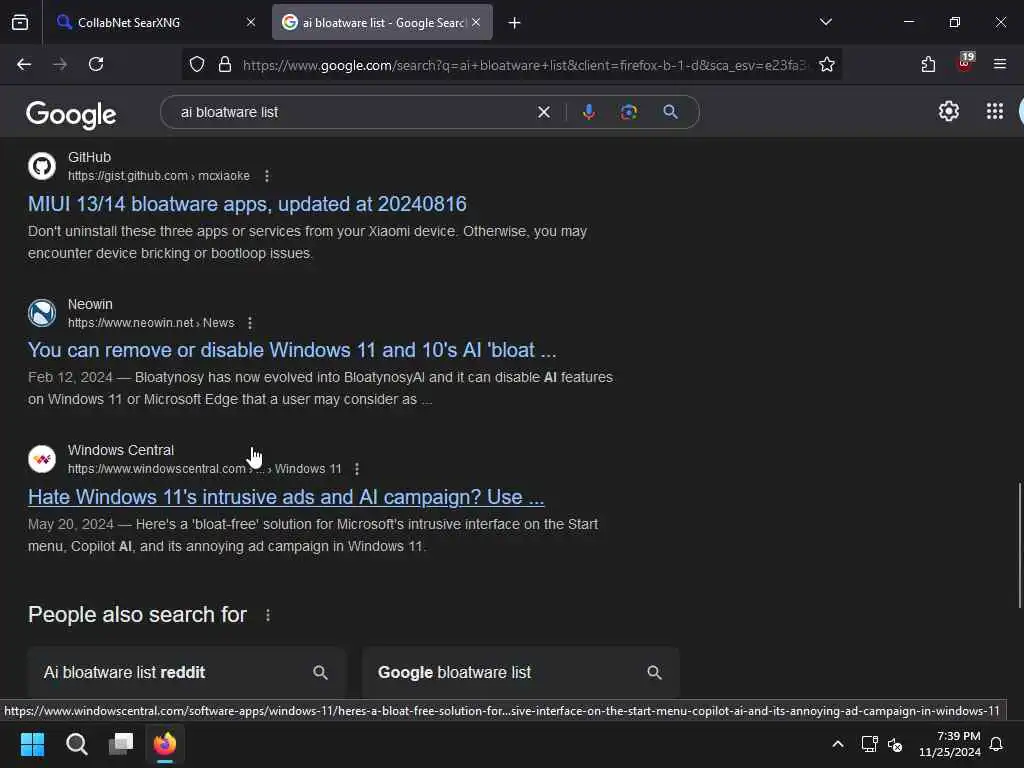Open the Windows Start menu
This screenshot has height=768, width=1024.
click(x=32, y=744)
